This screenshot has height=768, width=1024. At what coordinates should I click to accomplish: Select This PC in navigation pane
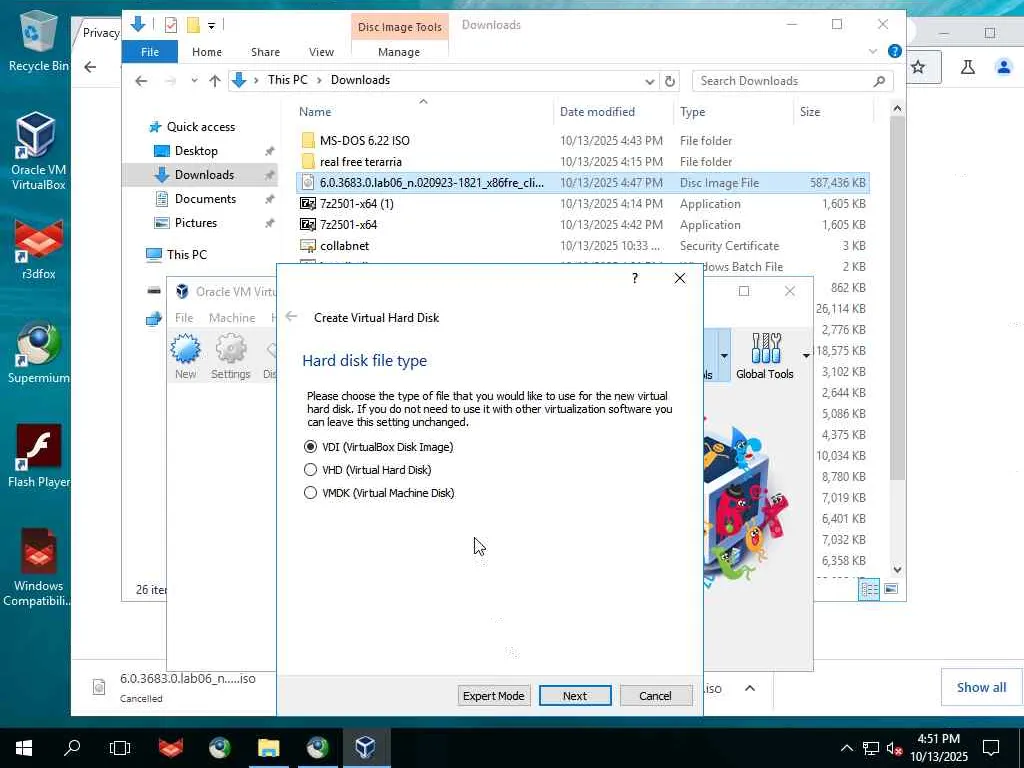pos(186,255)
